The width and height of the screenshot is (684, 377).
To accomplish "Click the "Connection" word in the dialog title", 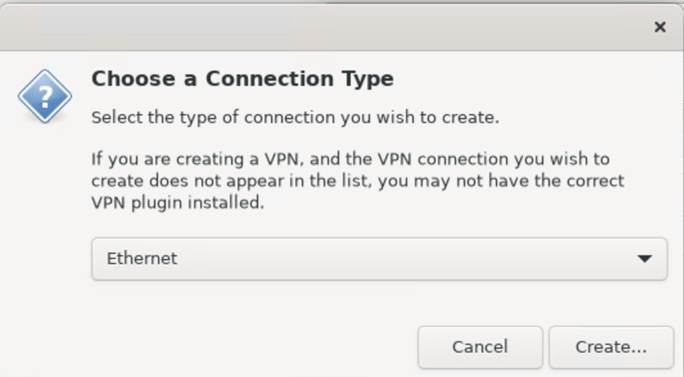I will click(270, 79).
